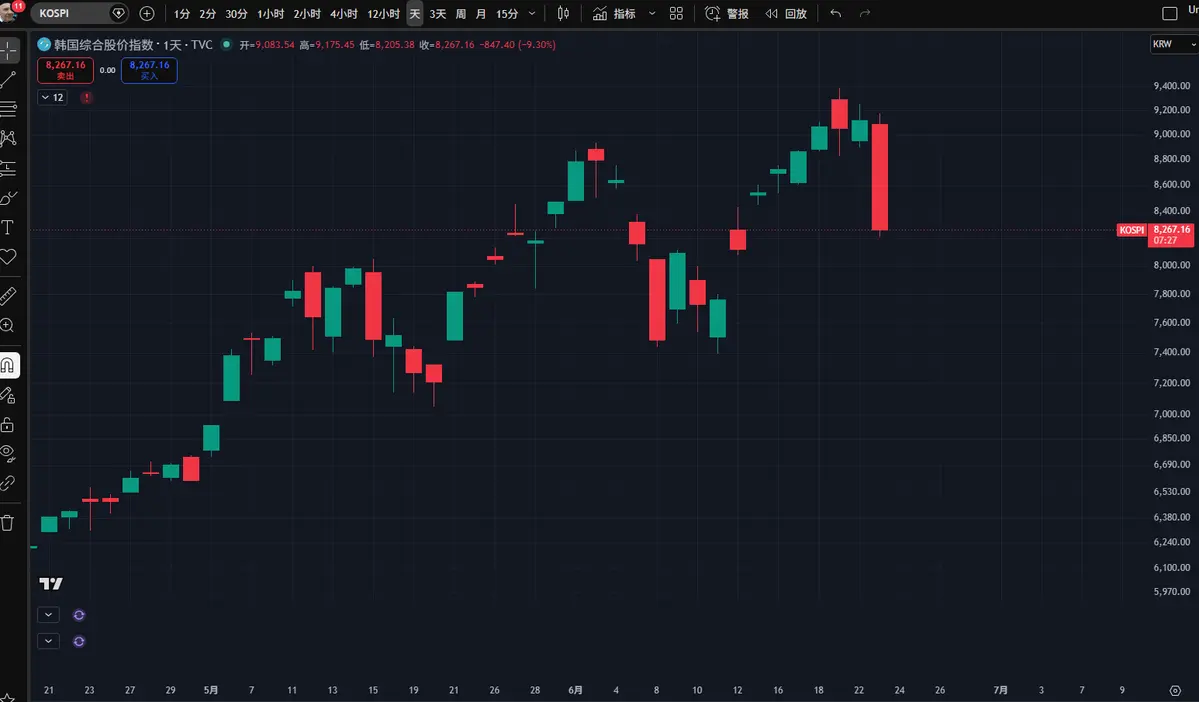Click the add symbol plus button
Viewport: 1199px width, 702px height.
(147, 13)
